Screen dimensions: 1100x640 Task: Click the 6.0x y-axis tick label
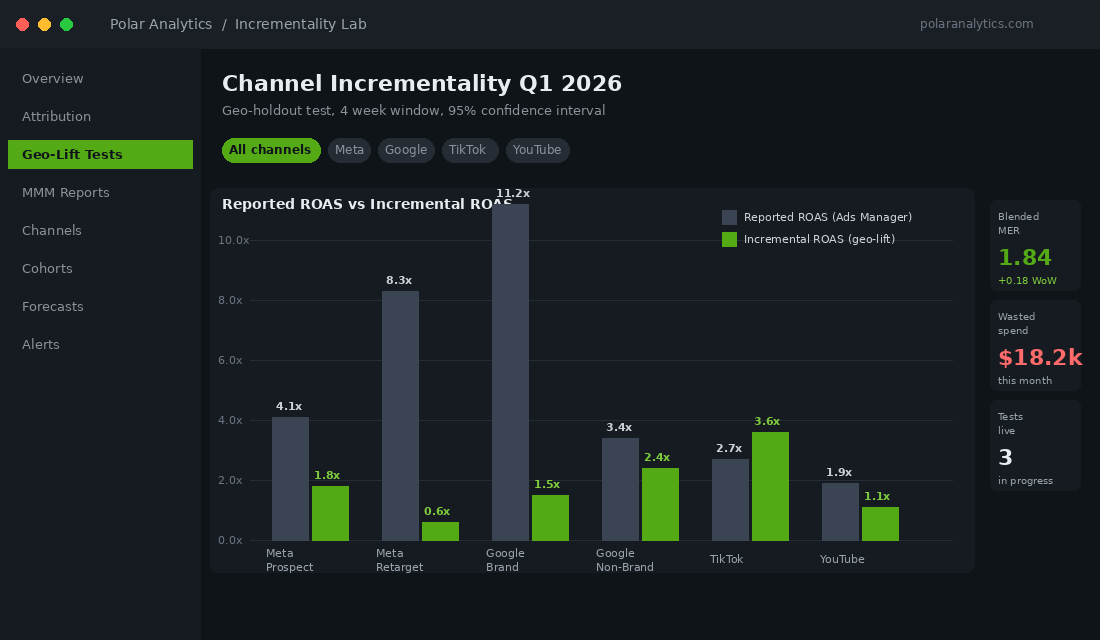tap(230, 360)
